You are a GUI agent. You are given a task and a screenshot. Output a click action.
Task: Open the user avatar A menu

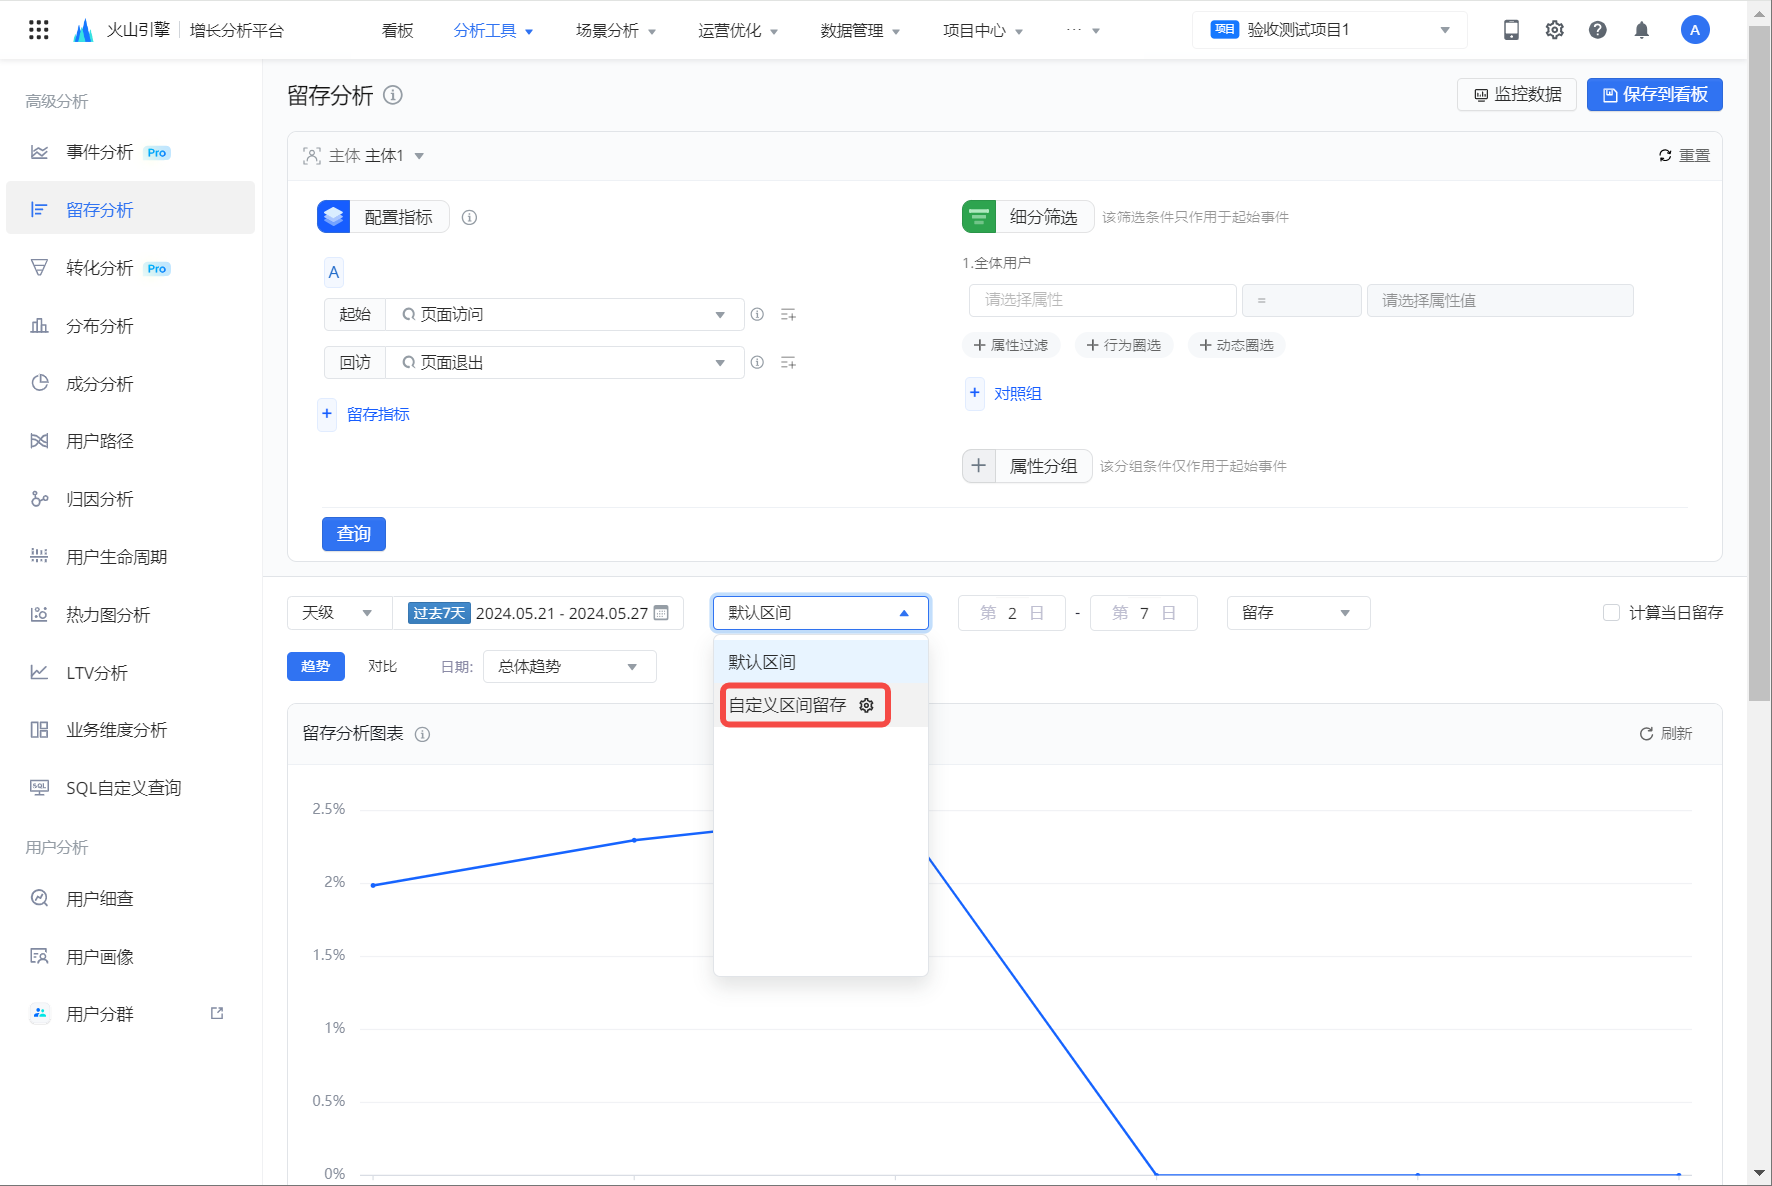(x=1695, y=30)
